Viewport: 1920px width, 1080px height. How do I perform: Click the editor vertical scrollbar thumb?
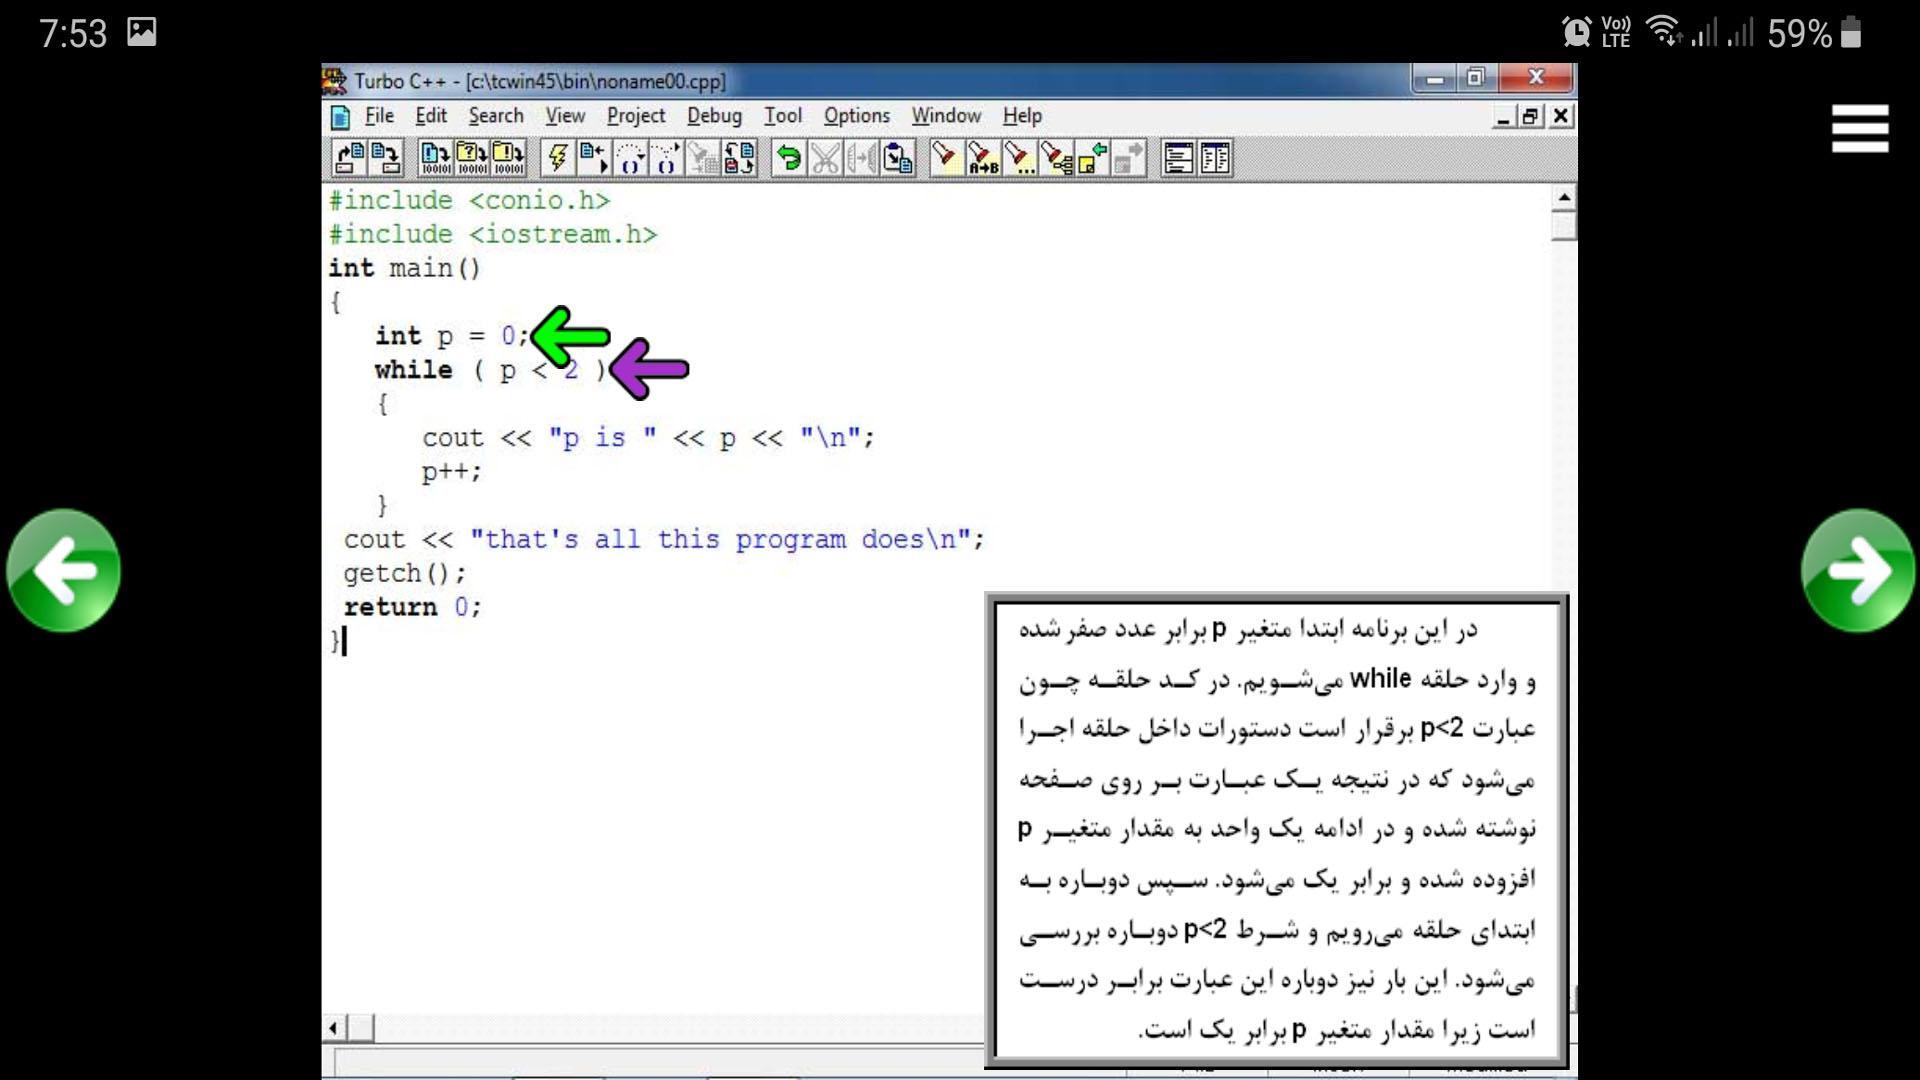[x=1564, y=226]
